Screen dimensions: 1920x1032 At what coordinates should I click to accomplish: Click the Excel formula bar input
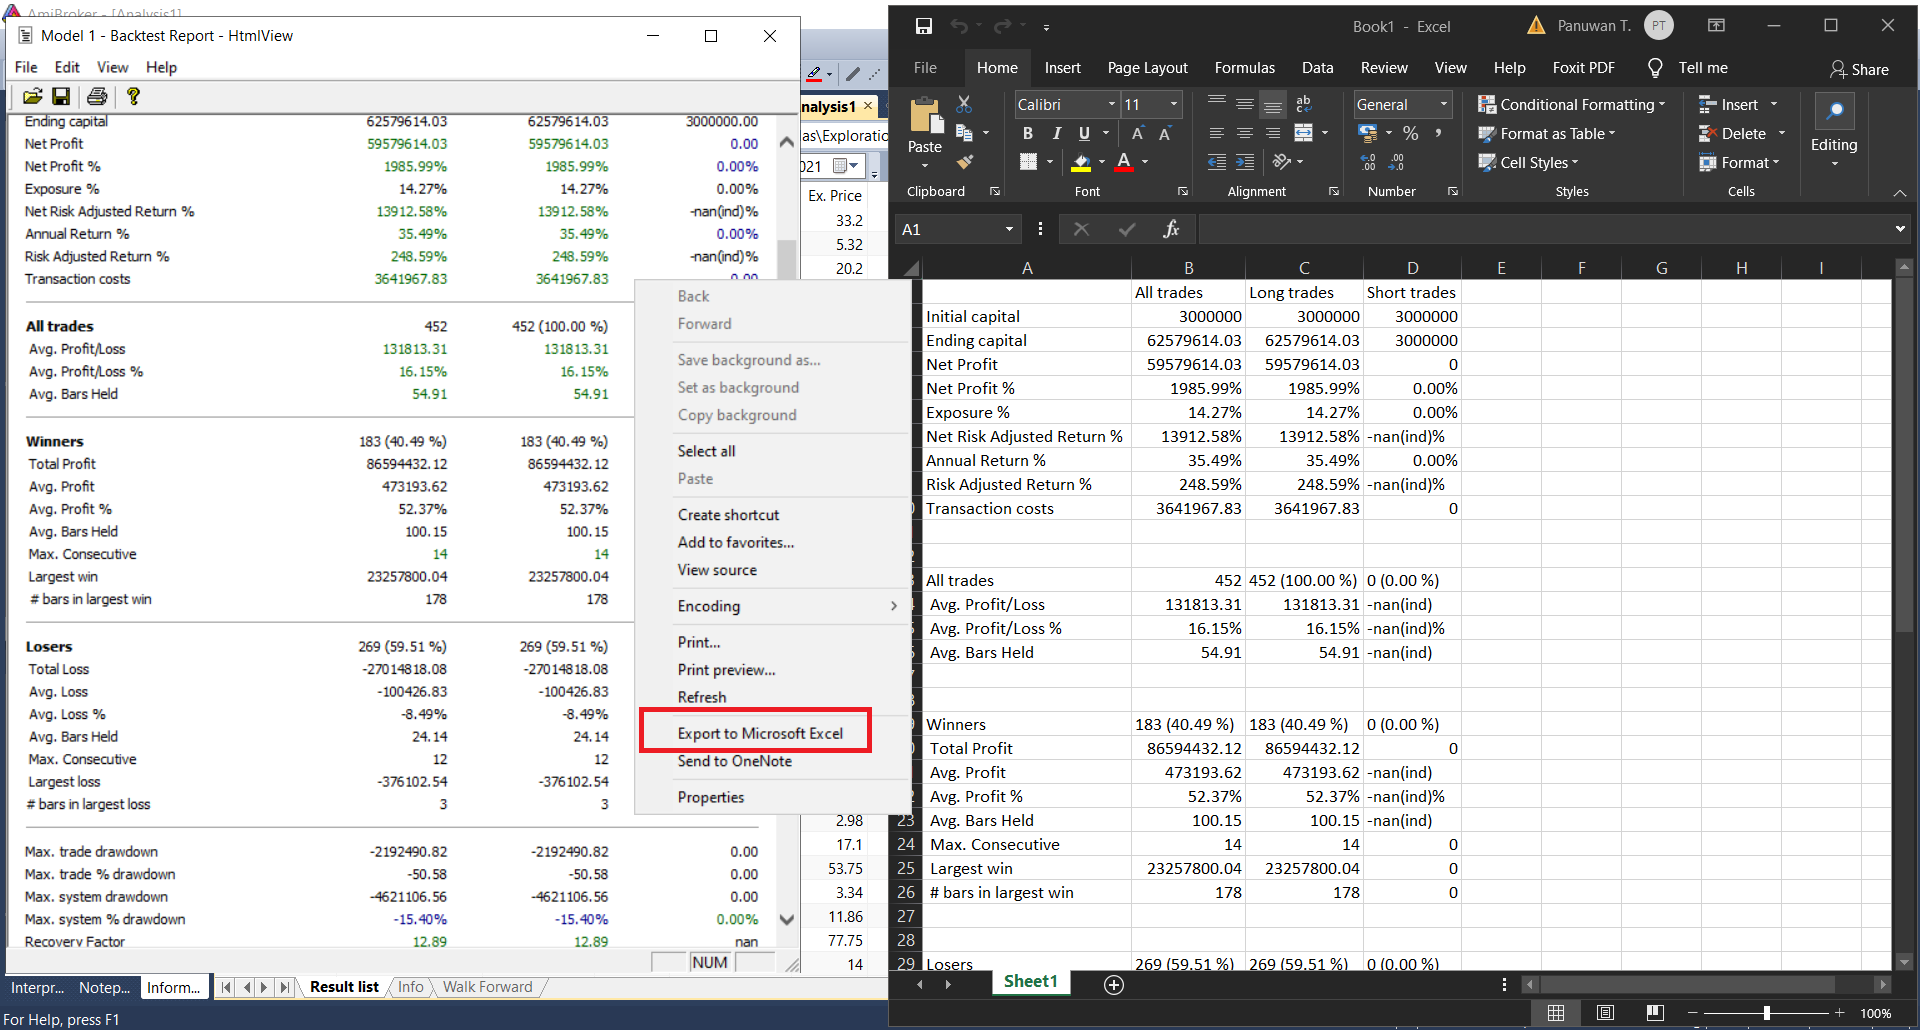pyautogui.click(x=1544, y=229)
